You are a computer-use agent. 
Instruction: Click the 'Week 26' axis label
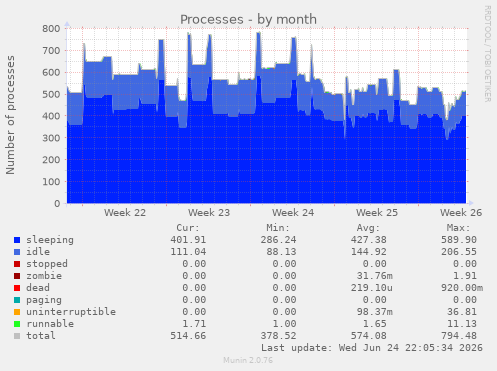[461, 213]
